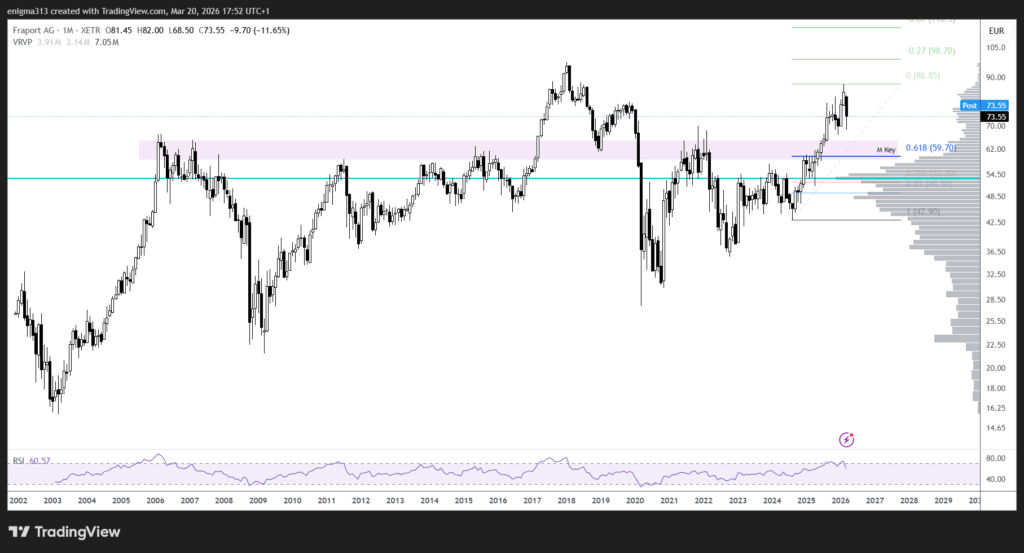
Task: Click the 105.0 price axis label
Action: (x=995, y=48)
